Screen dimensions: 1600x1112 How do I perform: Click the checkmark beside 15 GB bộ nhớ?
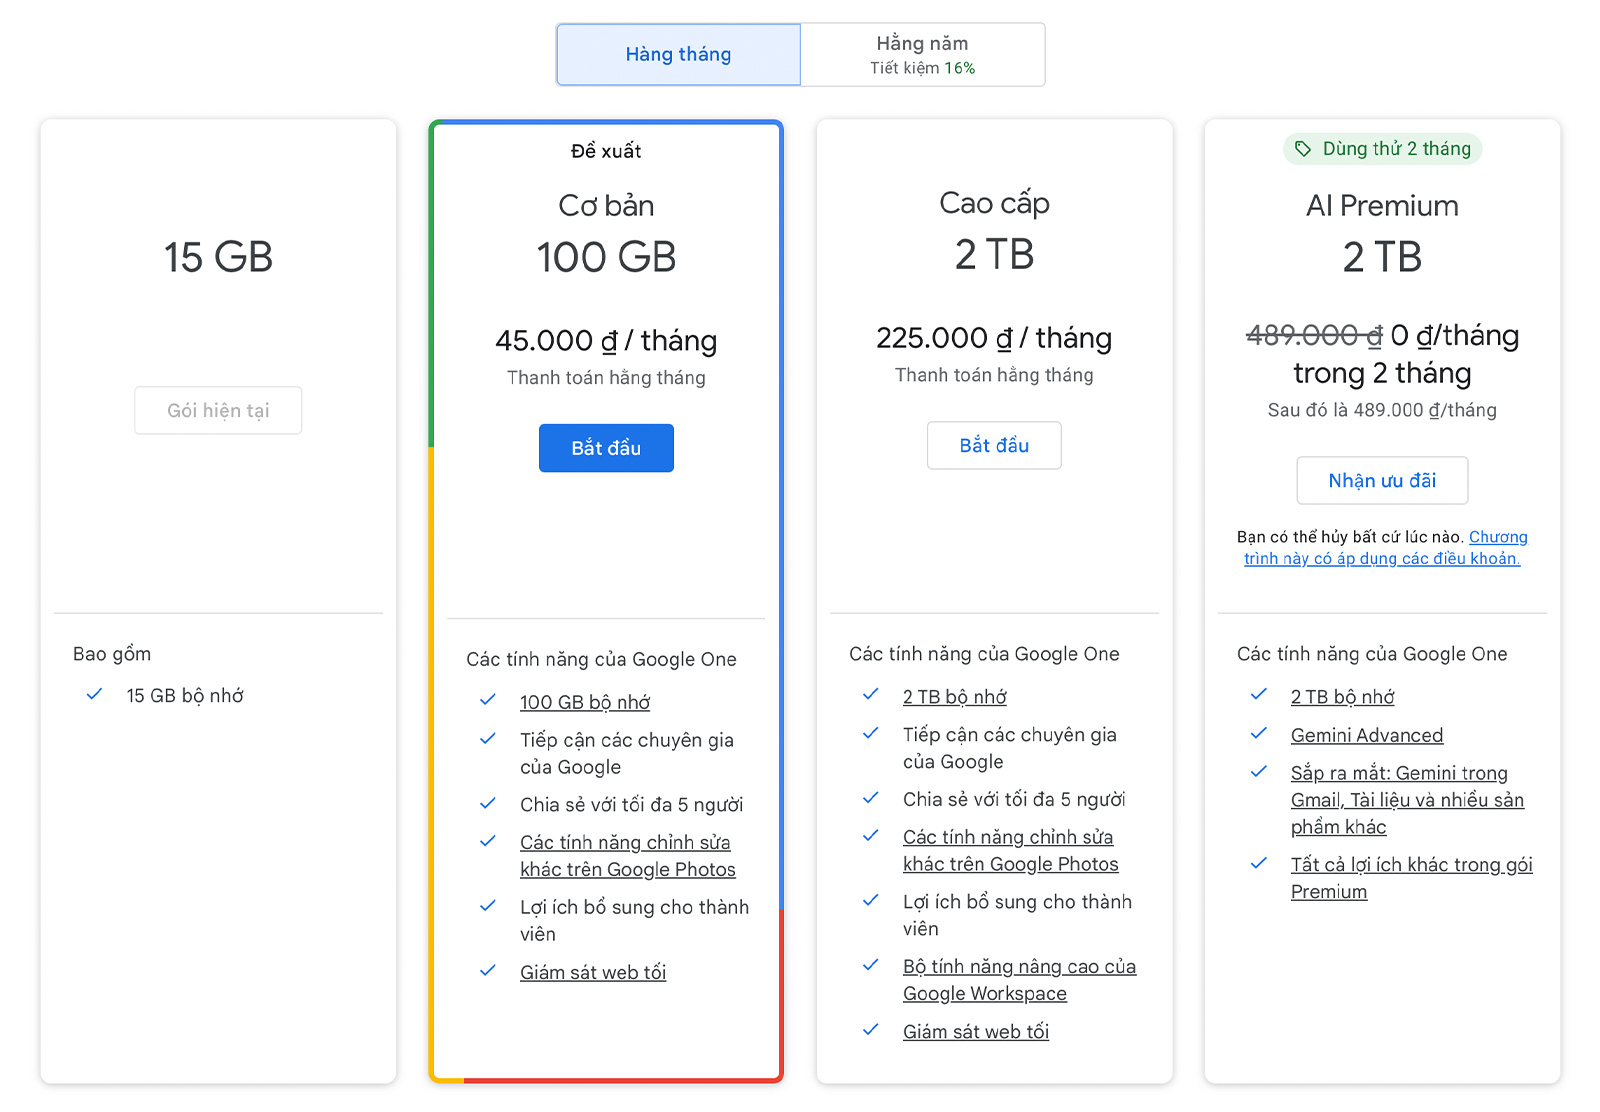click(95, 694)
